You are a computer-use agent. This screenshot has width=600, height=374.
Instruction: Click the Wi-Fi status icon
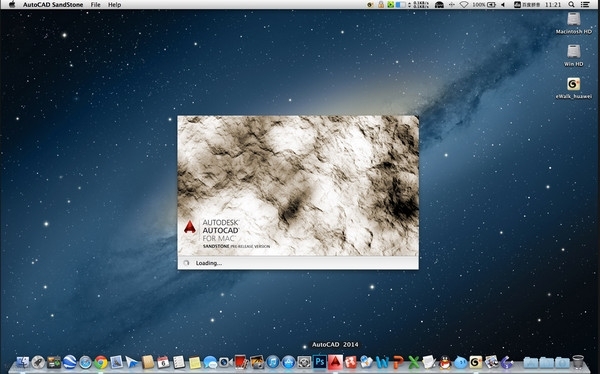coord(464,5)
